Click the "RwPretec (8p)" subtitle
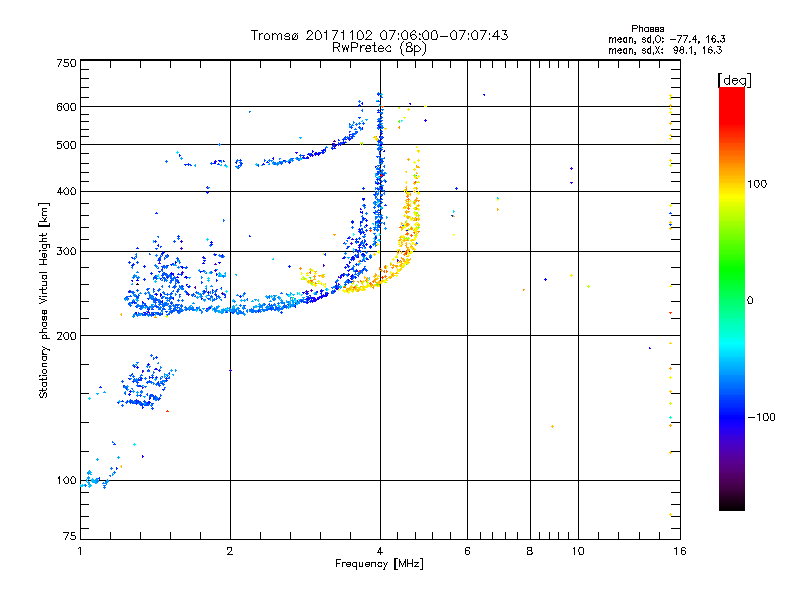The height and width of the screenshot is (600, 800). pos(379,48)
